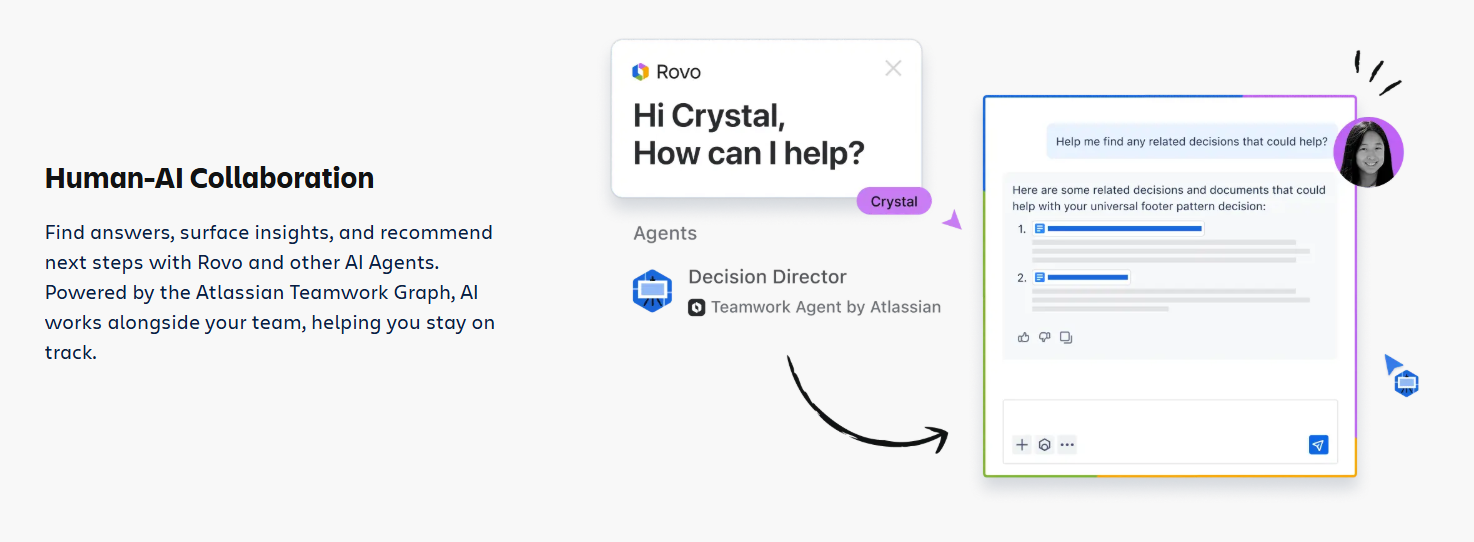Click the purple Crystal name tag
This screenshot has width=1474, height=542.
[894, 201]
